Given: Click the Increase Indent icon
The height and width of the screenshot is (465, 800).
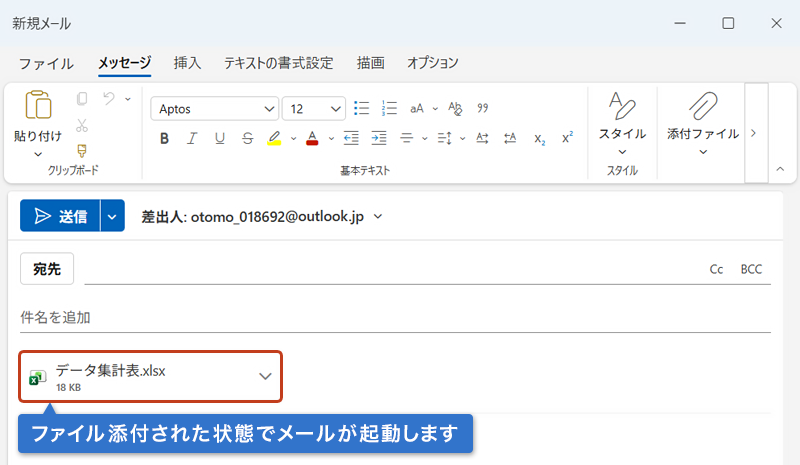Looking at the screenshot, I should click(379, 138).
